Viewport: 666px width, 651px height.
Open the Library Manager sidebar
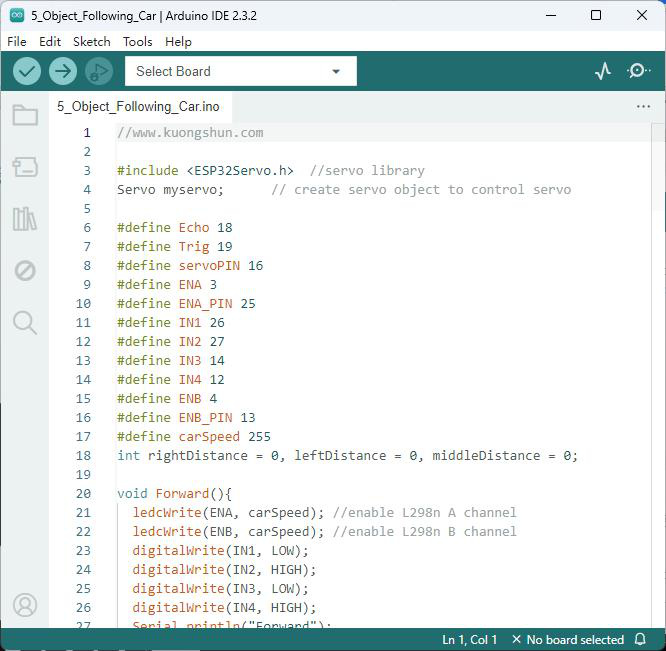25,219
